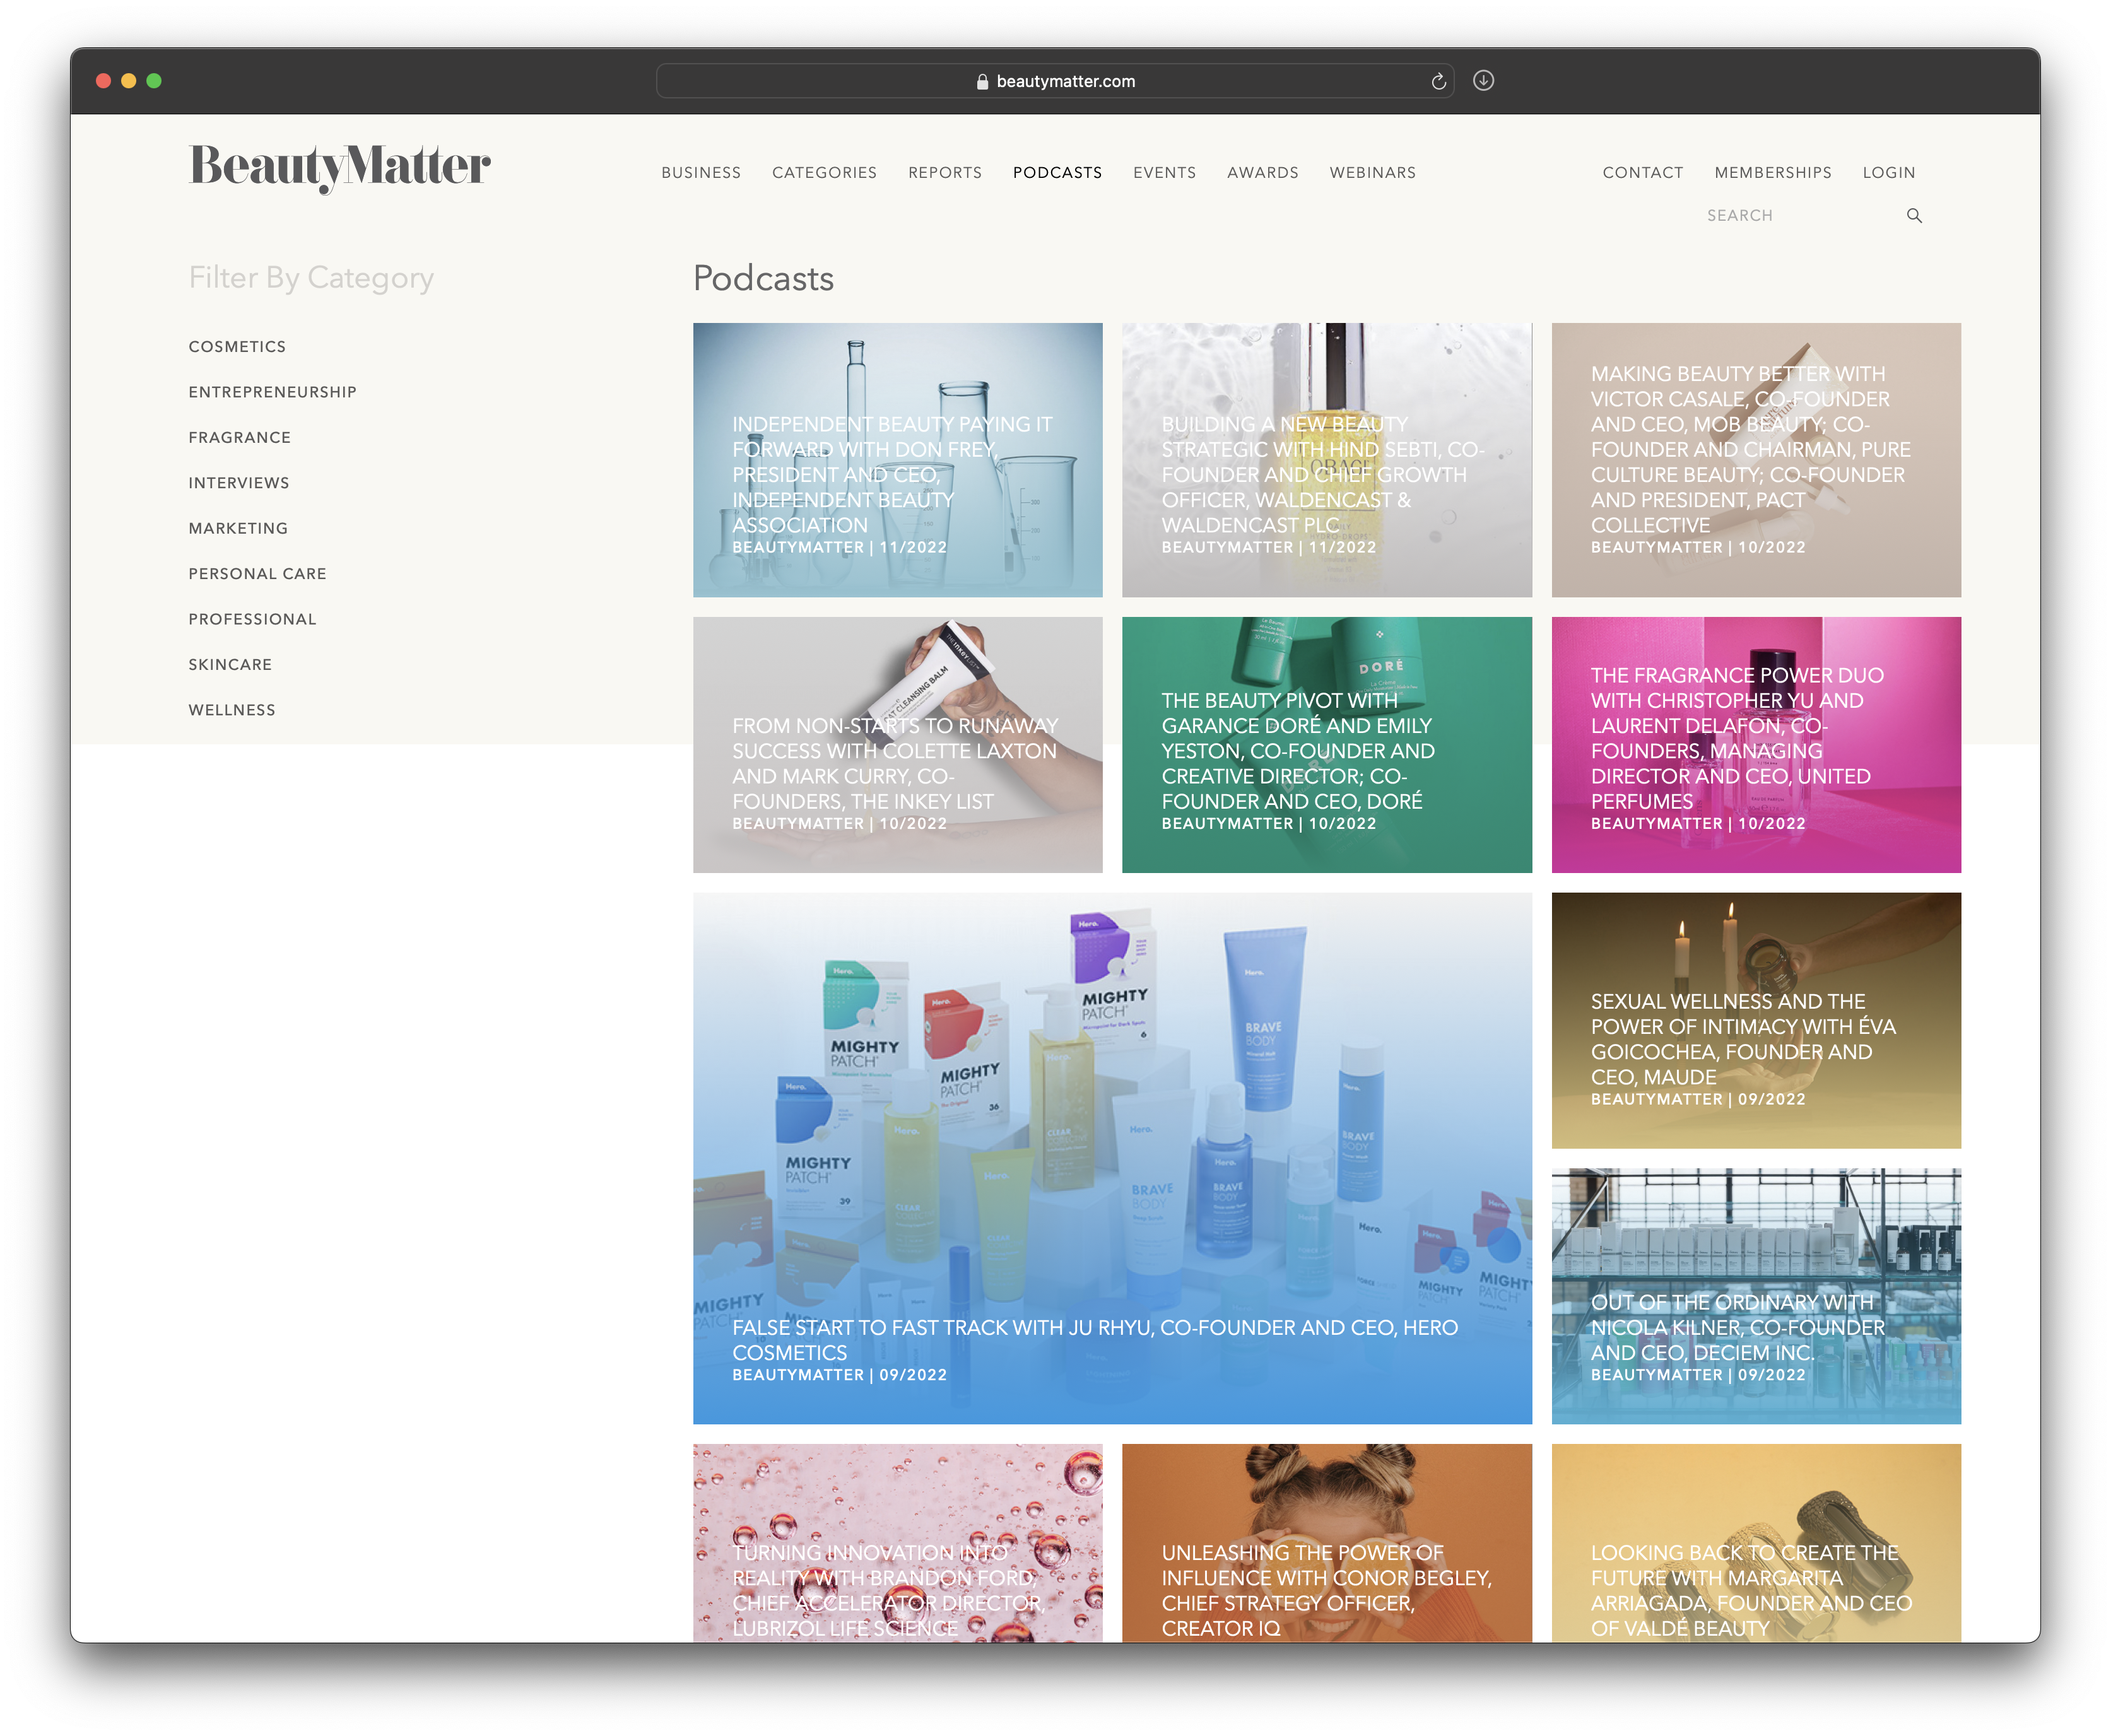
Task: Click the yellow minimize window button
Action: point(128,81)
